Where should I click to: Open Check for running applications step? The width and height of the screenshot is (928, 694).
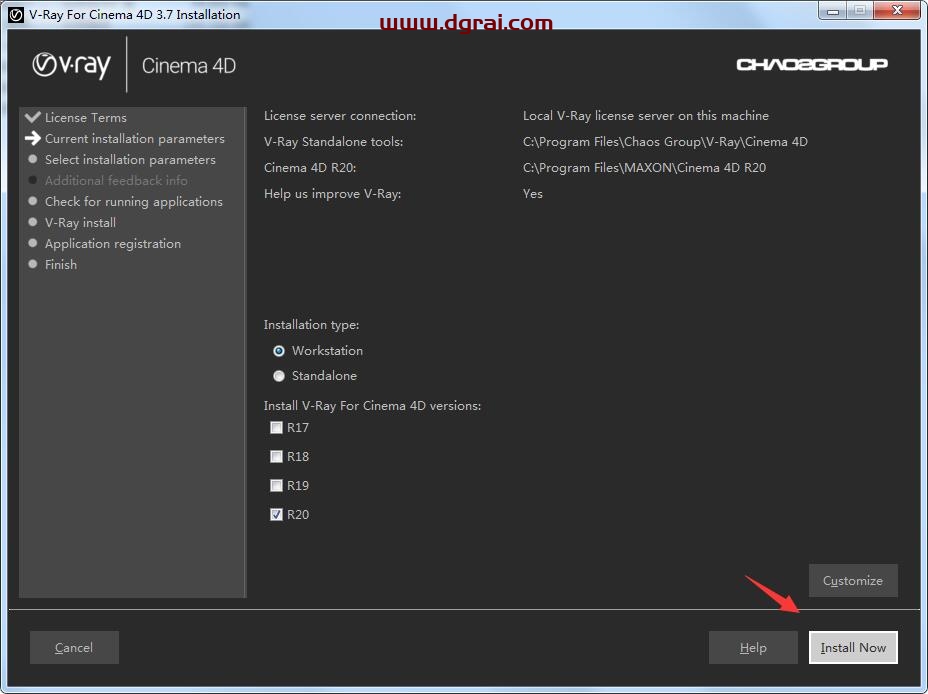coord(134,202)
